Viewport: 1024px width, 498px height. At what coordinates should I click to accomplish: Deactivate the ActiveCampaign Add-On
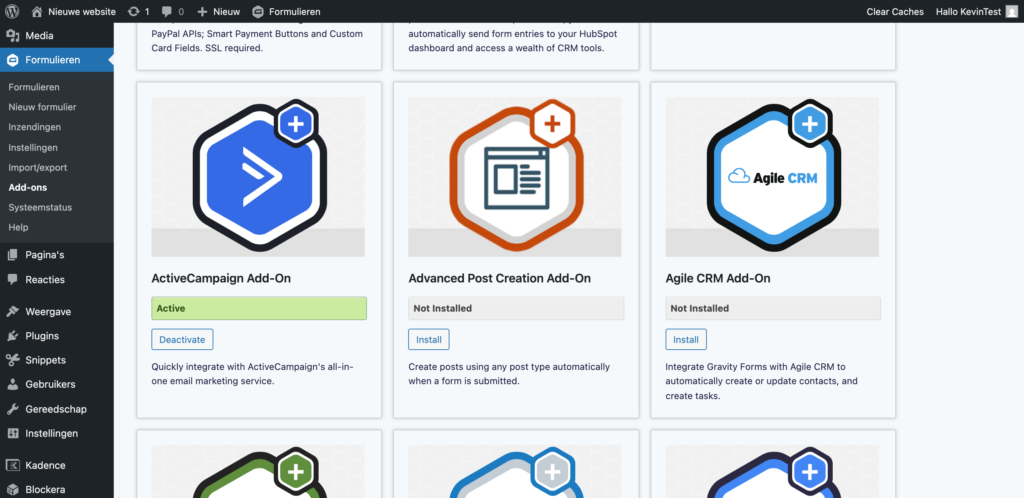182,339
